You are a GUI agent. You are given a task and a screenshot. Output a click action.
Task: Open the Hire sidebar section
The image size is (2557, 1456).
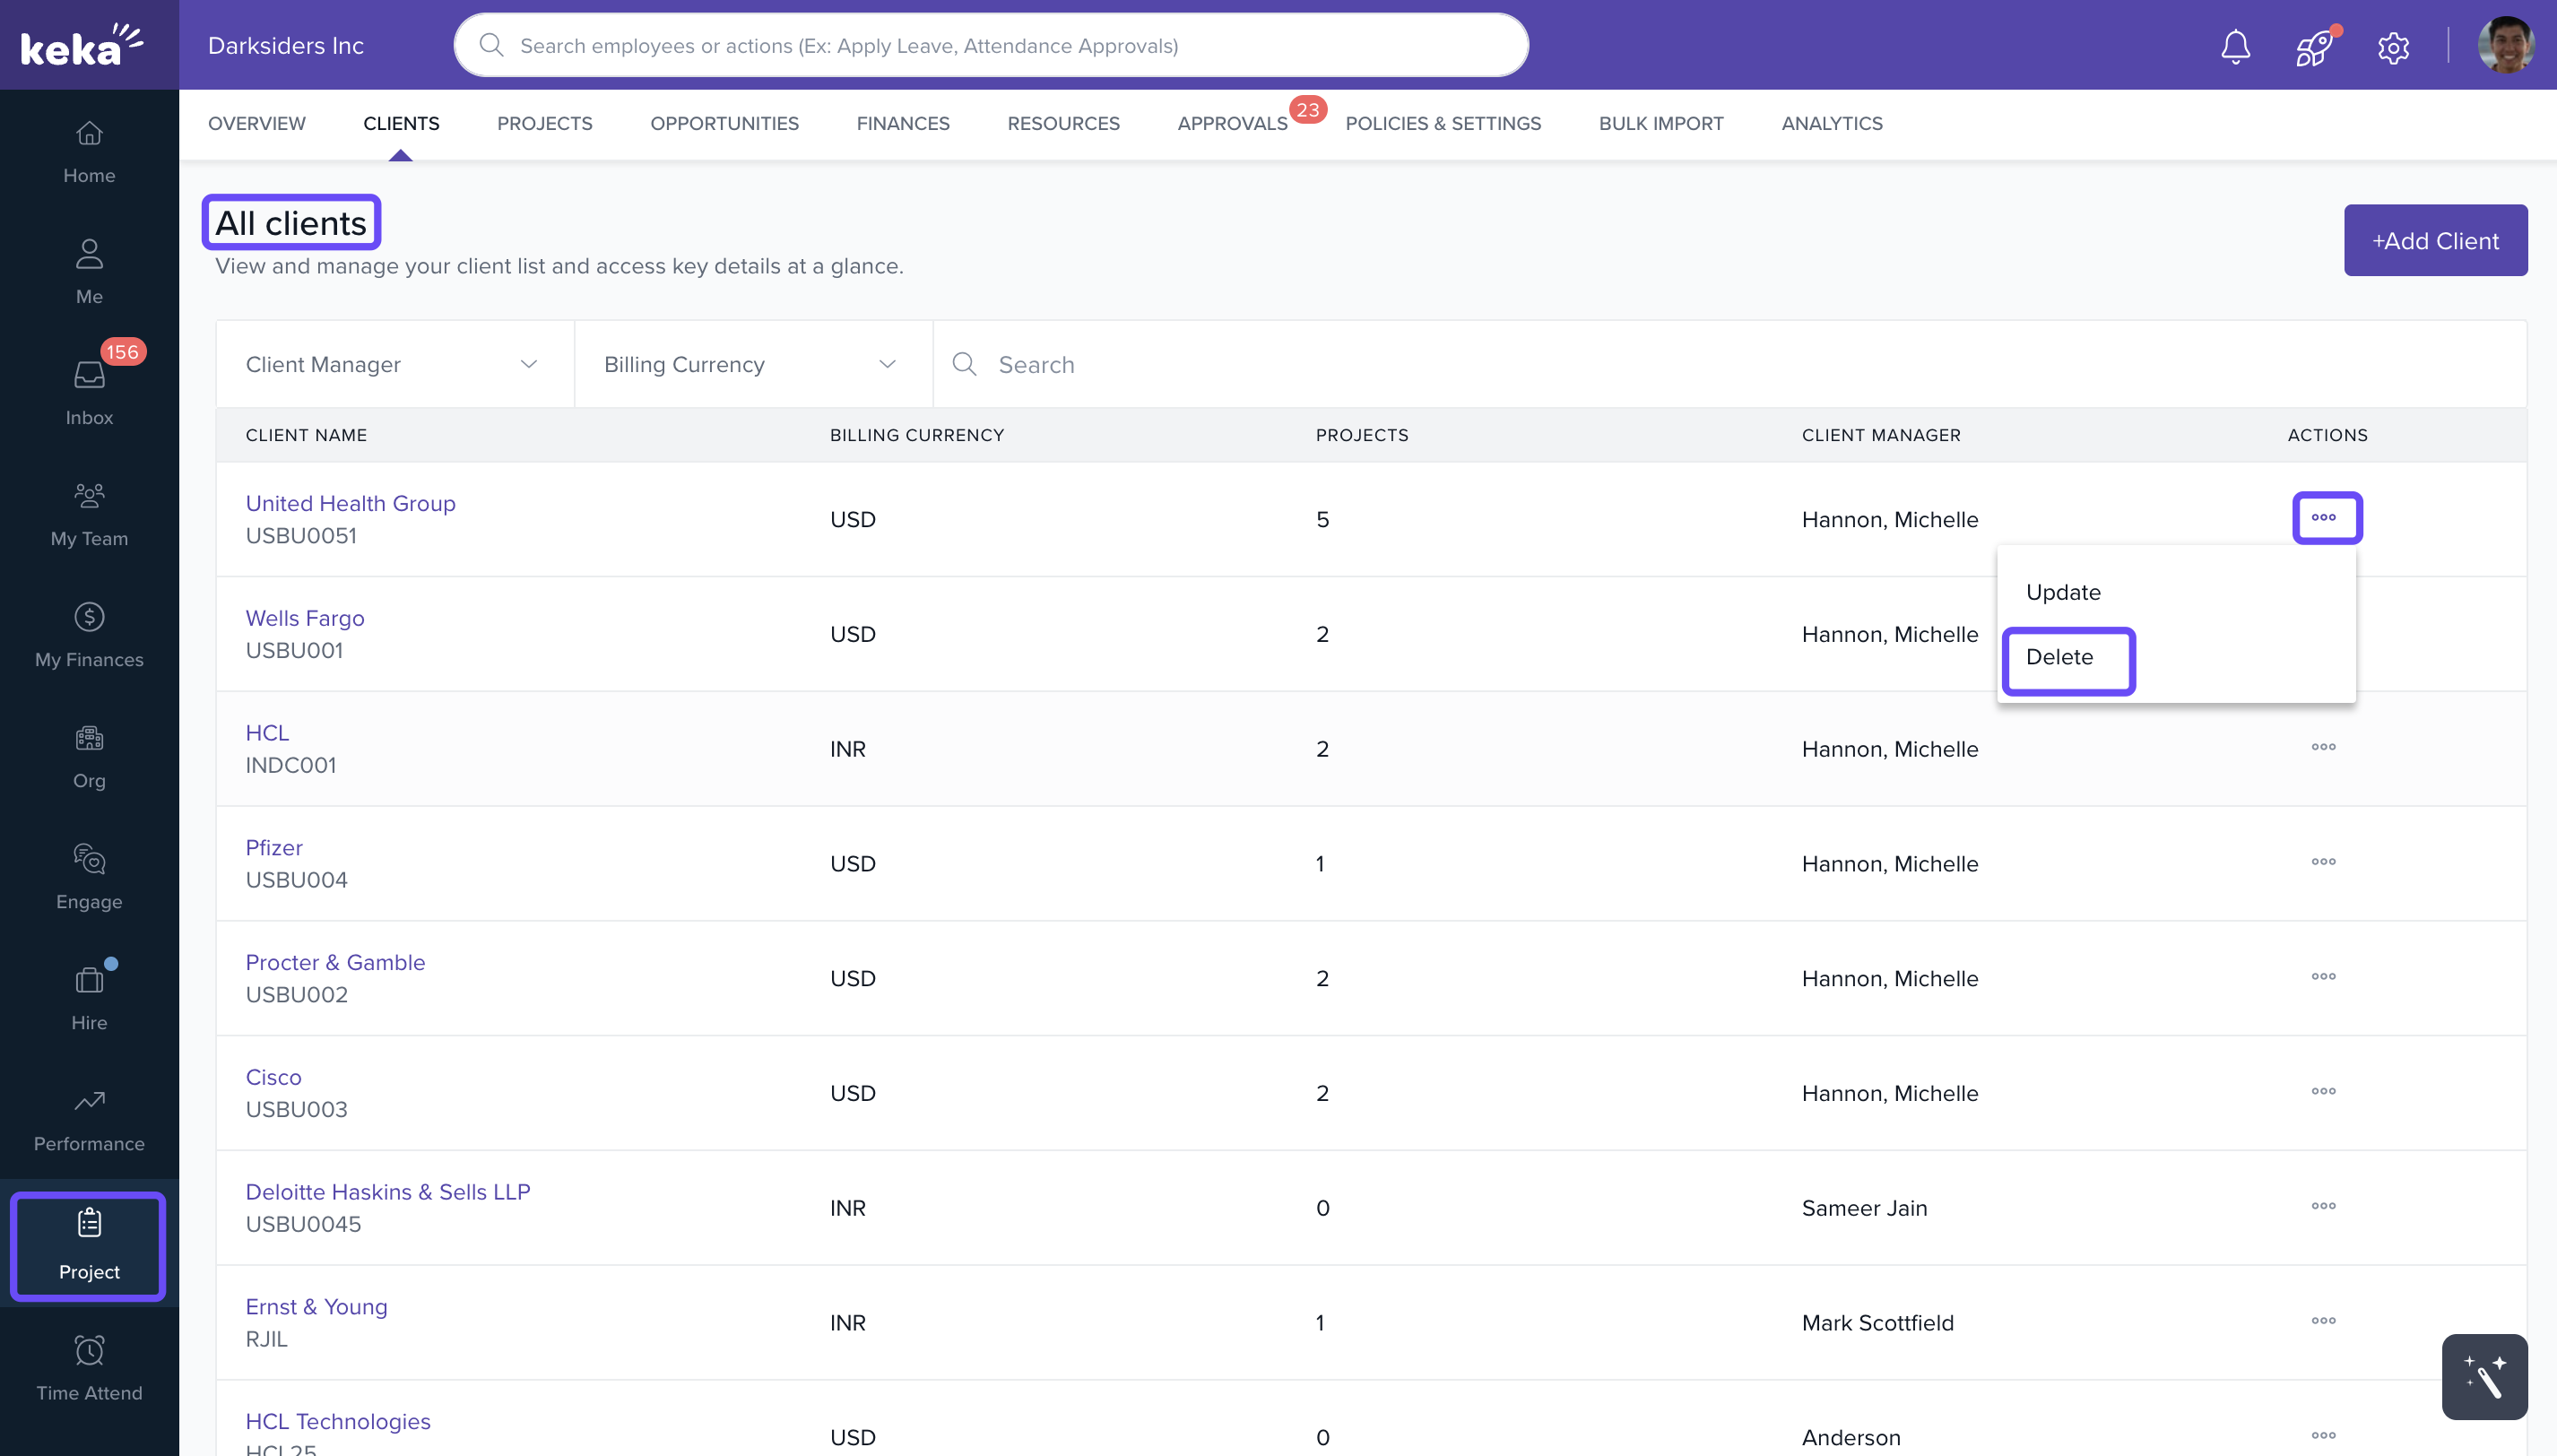[89, 997]
